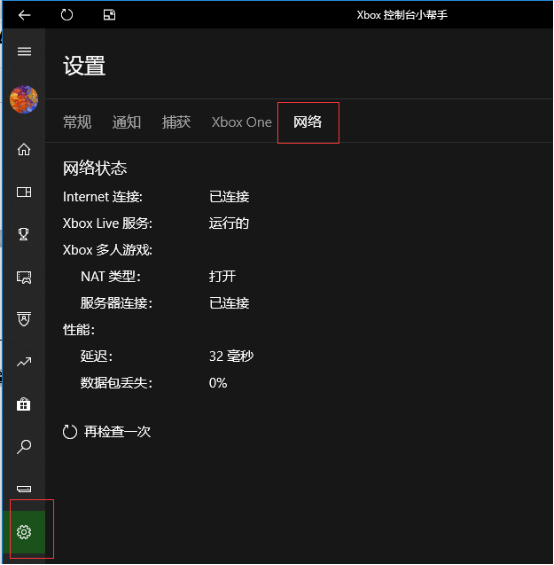Open My games icon in sidebar

(x=24, y=192)
